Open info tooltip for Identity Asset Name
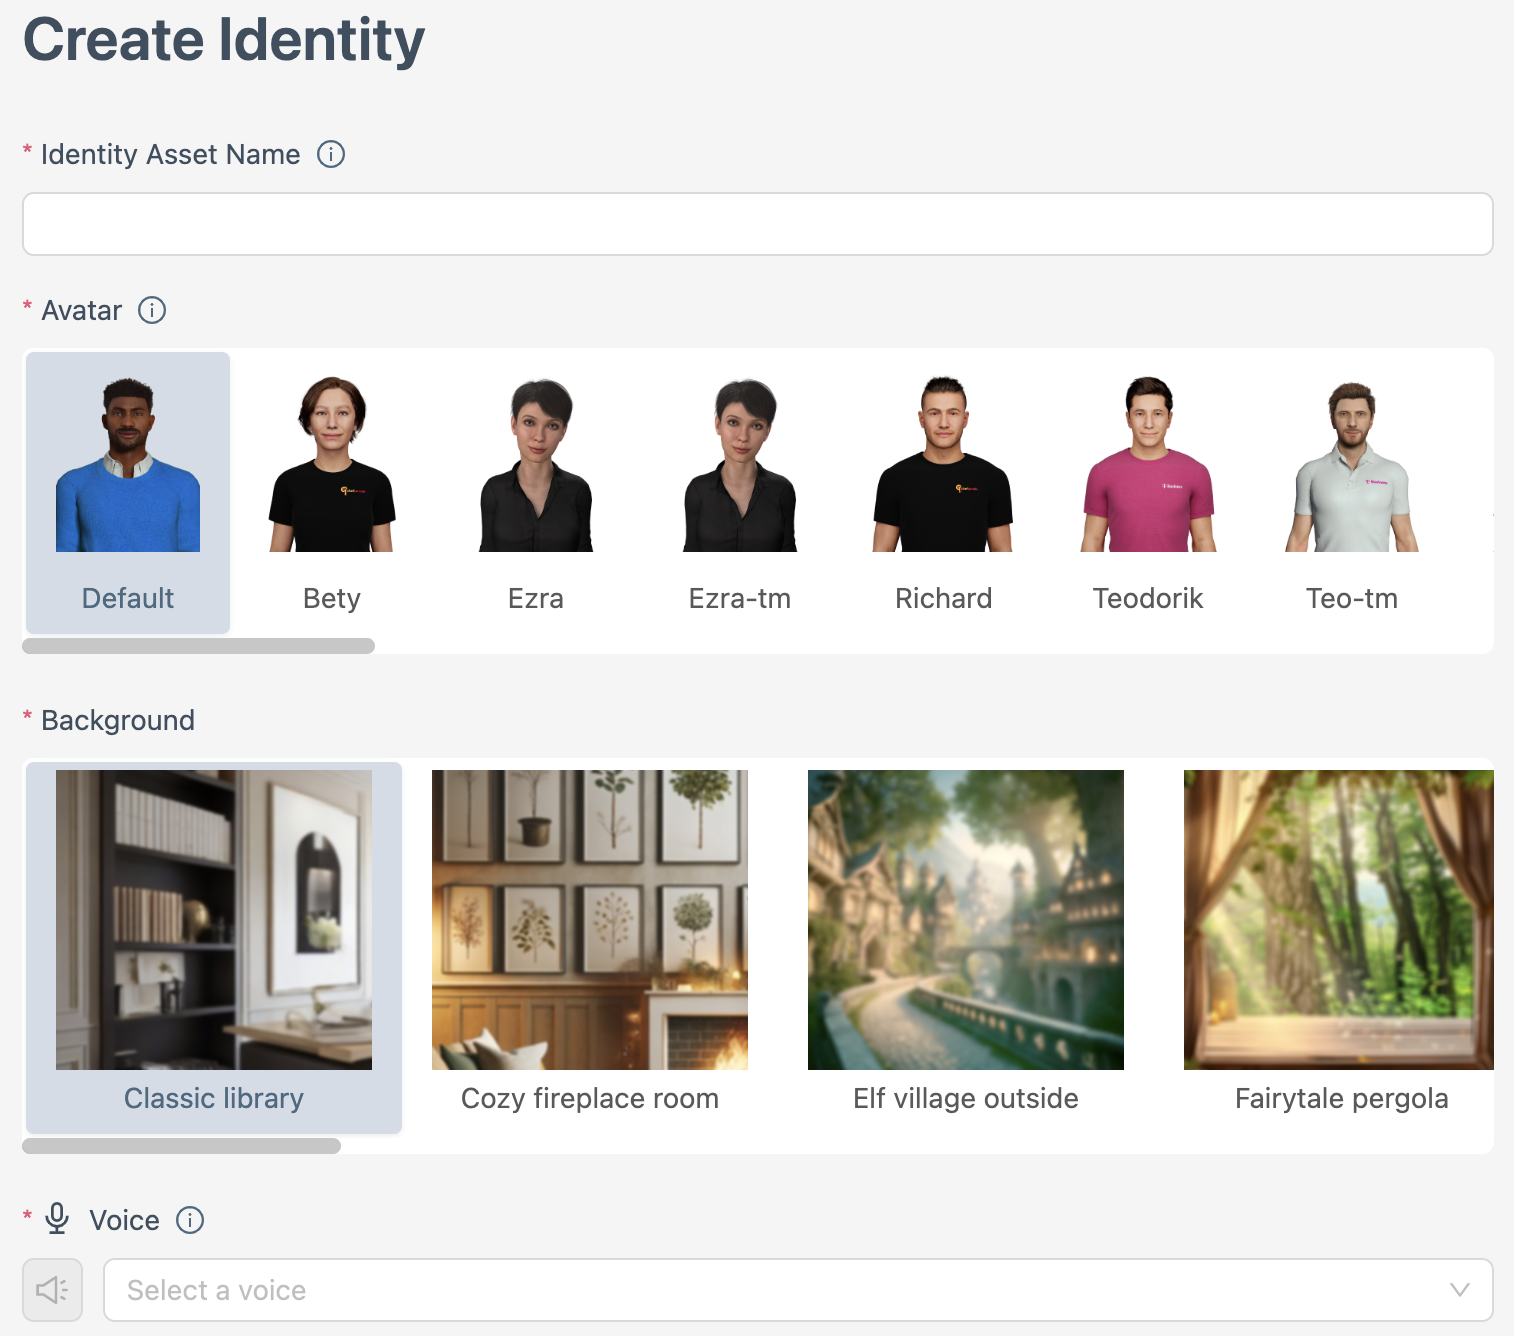 click(331, 154)
